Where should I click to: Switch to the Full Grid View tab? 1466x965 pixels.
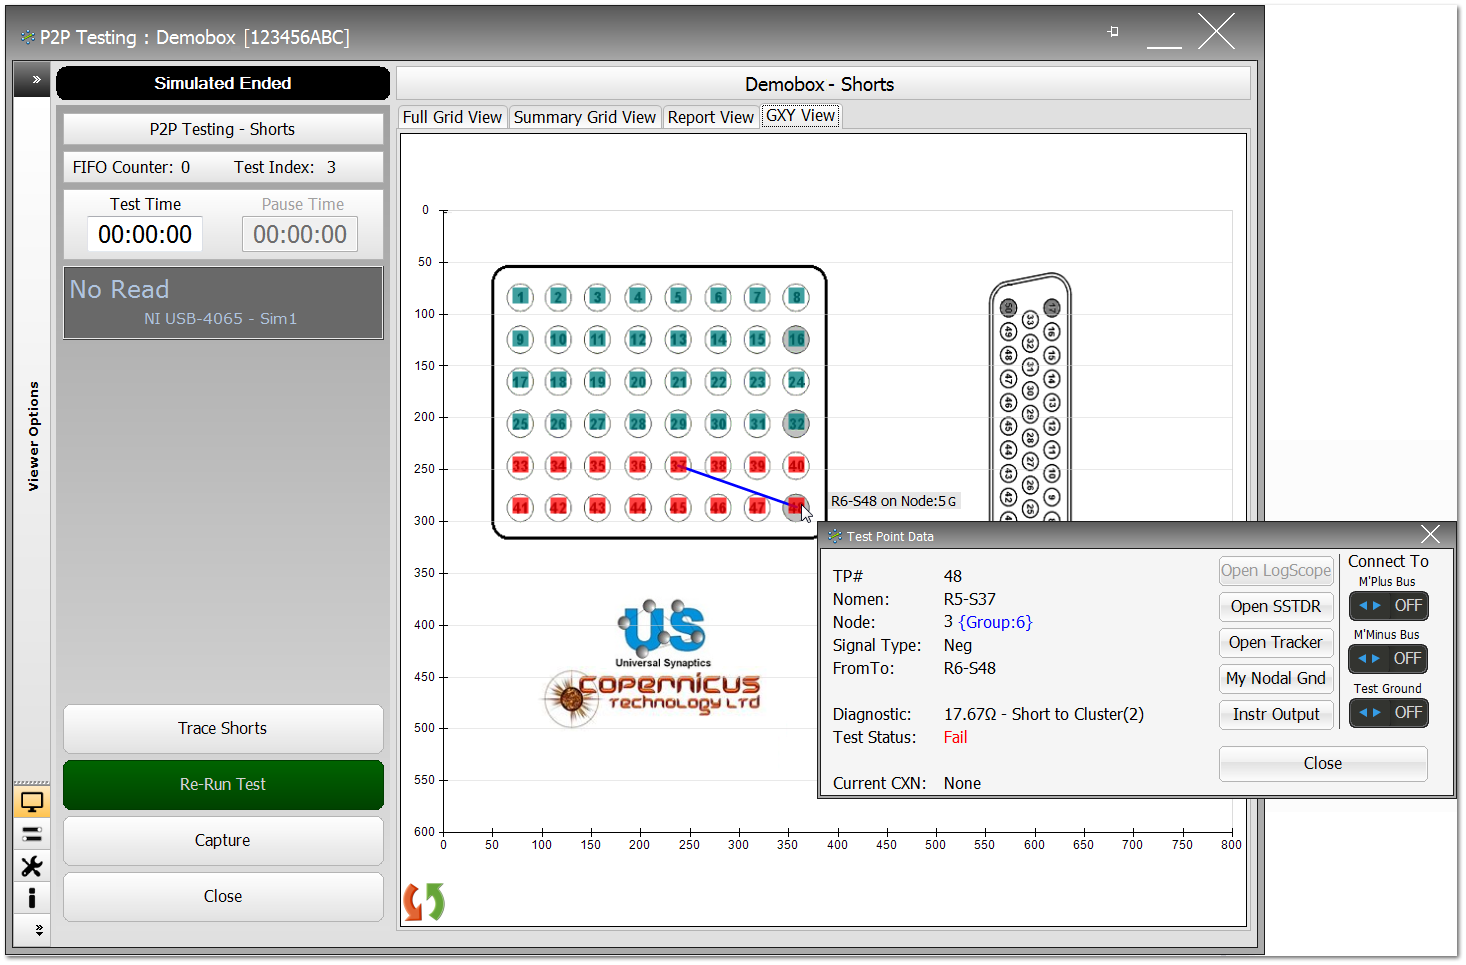(x=452, y=117)
